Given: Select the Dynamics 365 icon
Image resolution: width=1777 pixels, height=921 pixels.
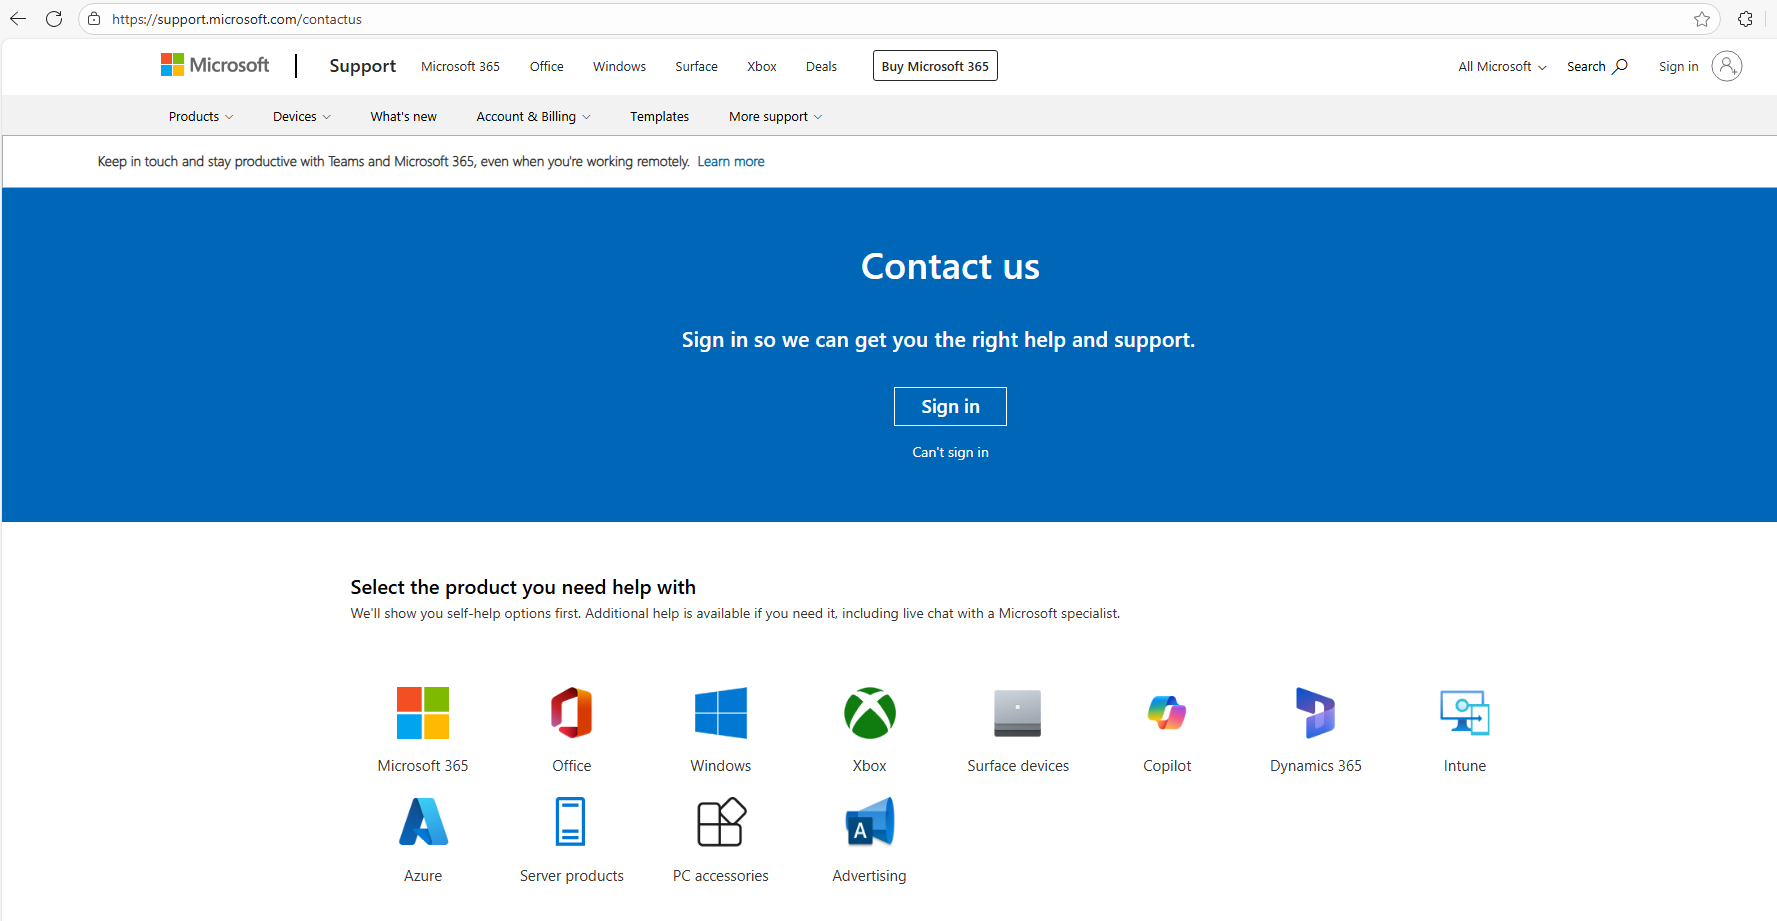Looking at the screenshot, I should click(x=1316, y=713).
